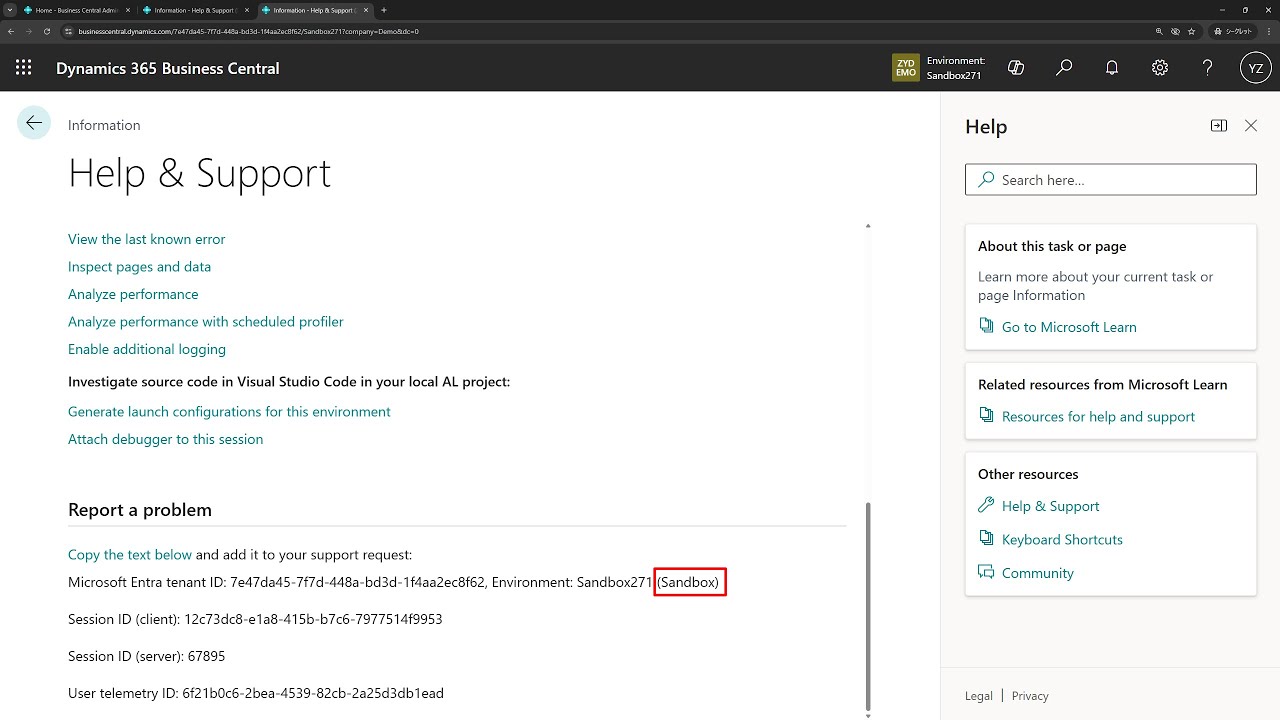Image resolution: width=1280 pixels, height=720 pixels.
Task: Click the crossed-out eye tracking icon
Action: (1175, 31)
